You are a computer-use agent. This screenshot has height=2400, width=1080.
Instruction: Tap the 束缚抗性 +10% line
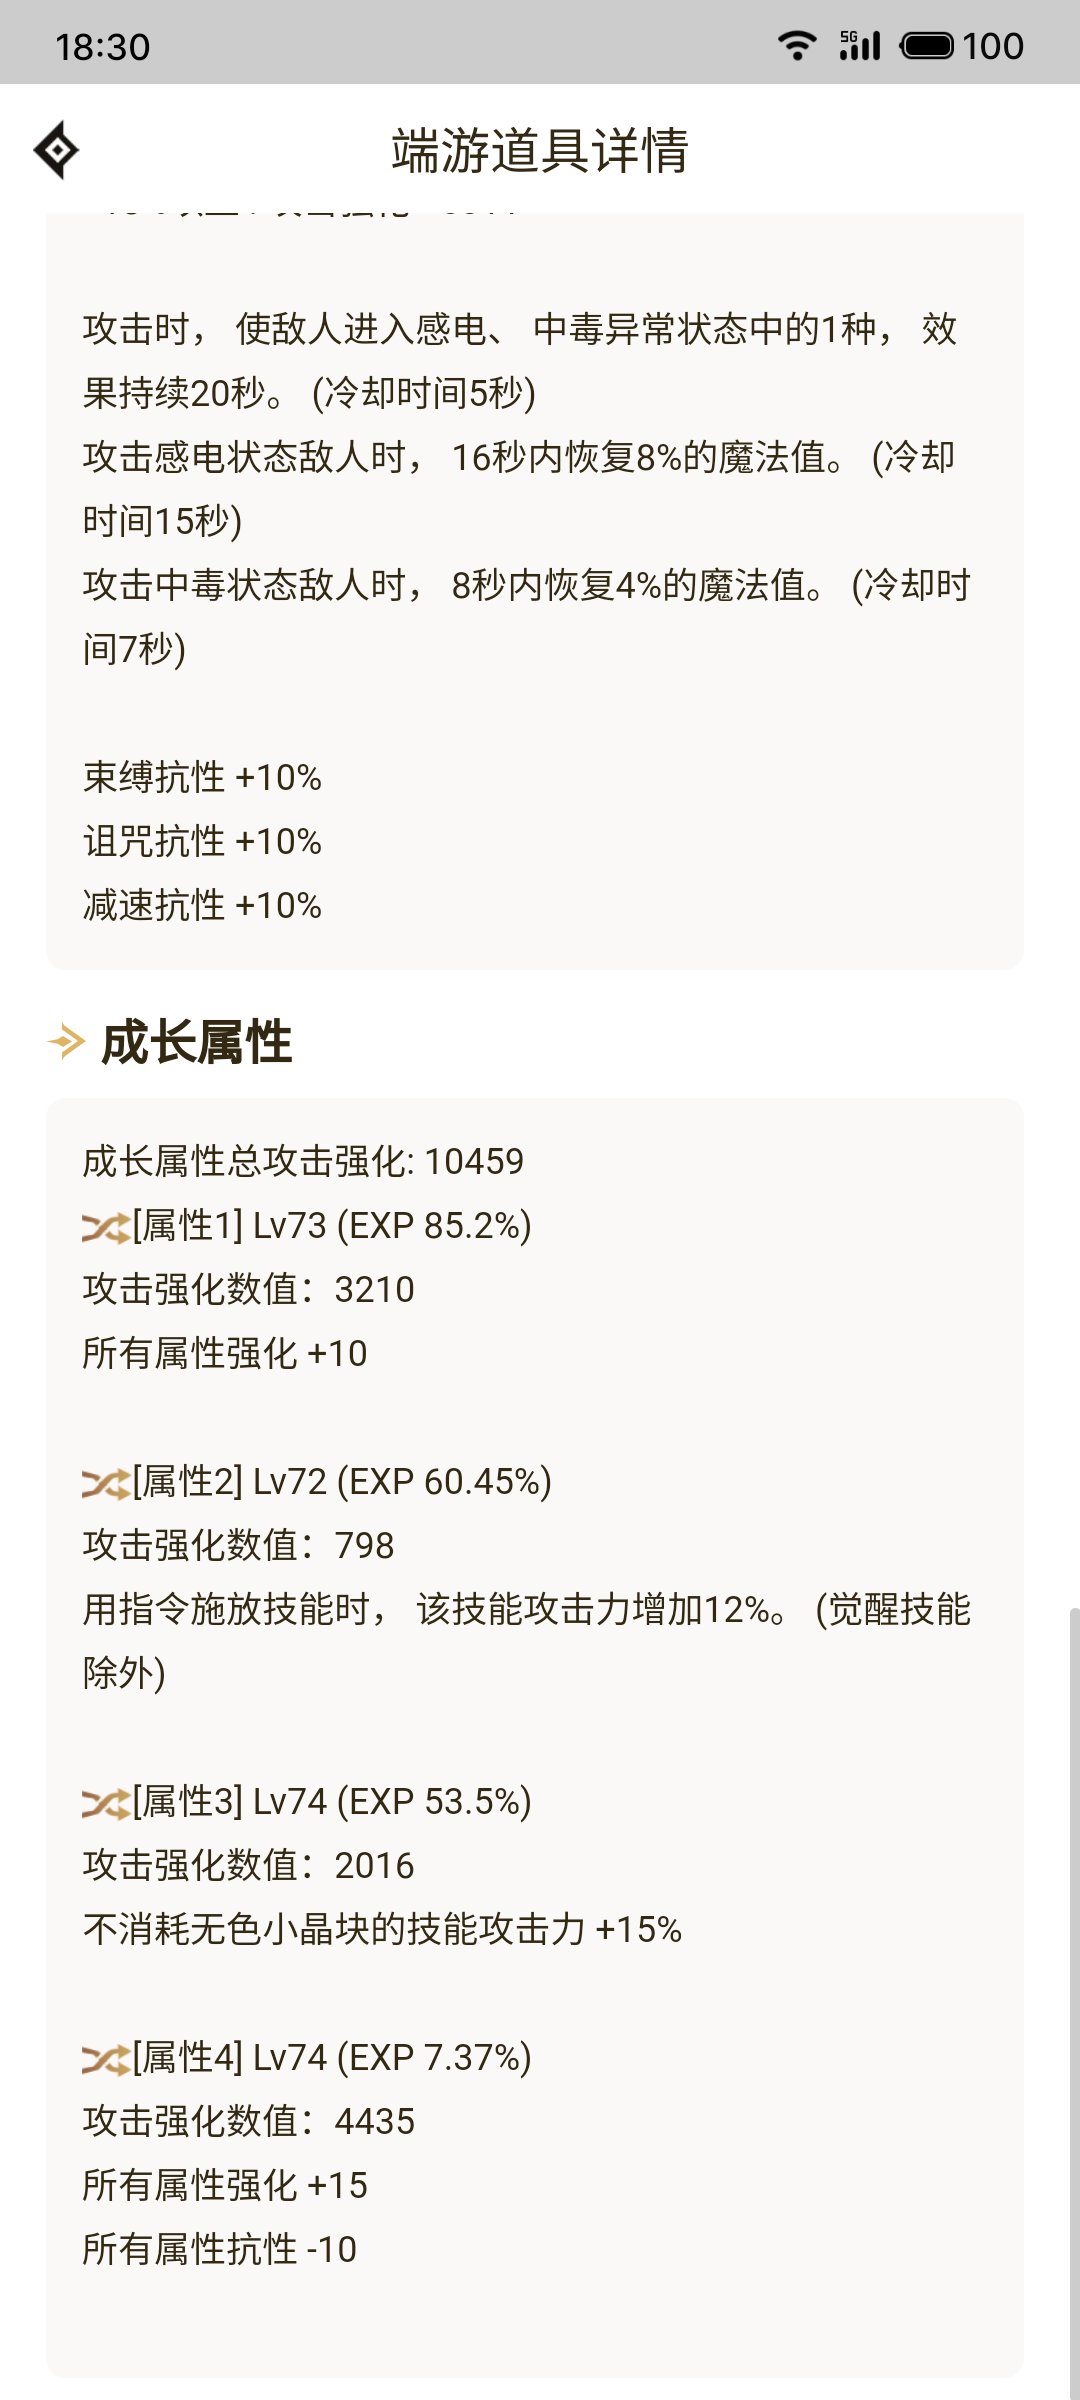coord(202,777)
